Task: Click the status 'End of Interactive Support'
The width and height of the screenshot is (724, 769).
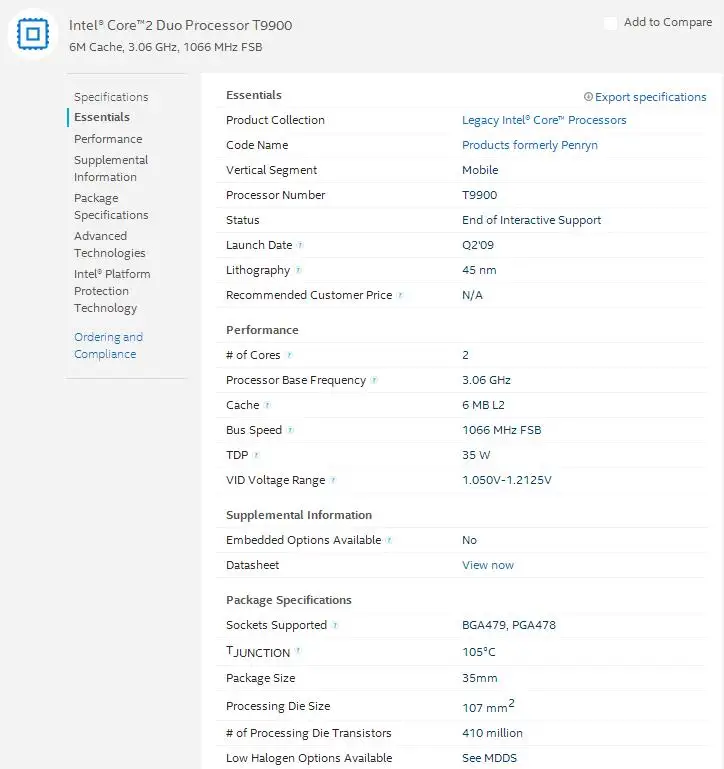Action: pos(531,220)
